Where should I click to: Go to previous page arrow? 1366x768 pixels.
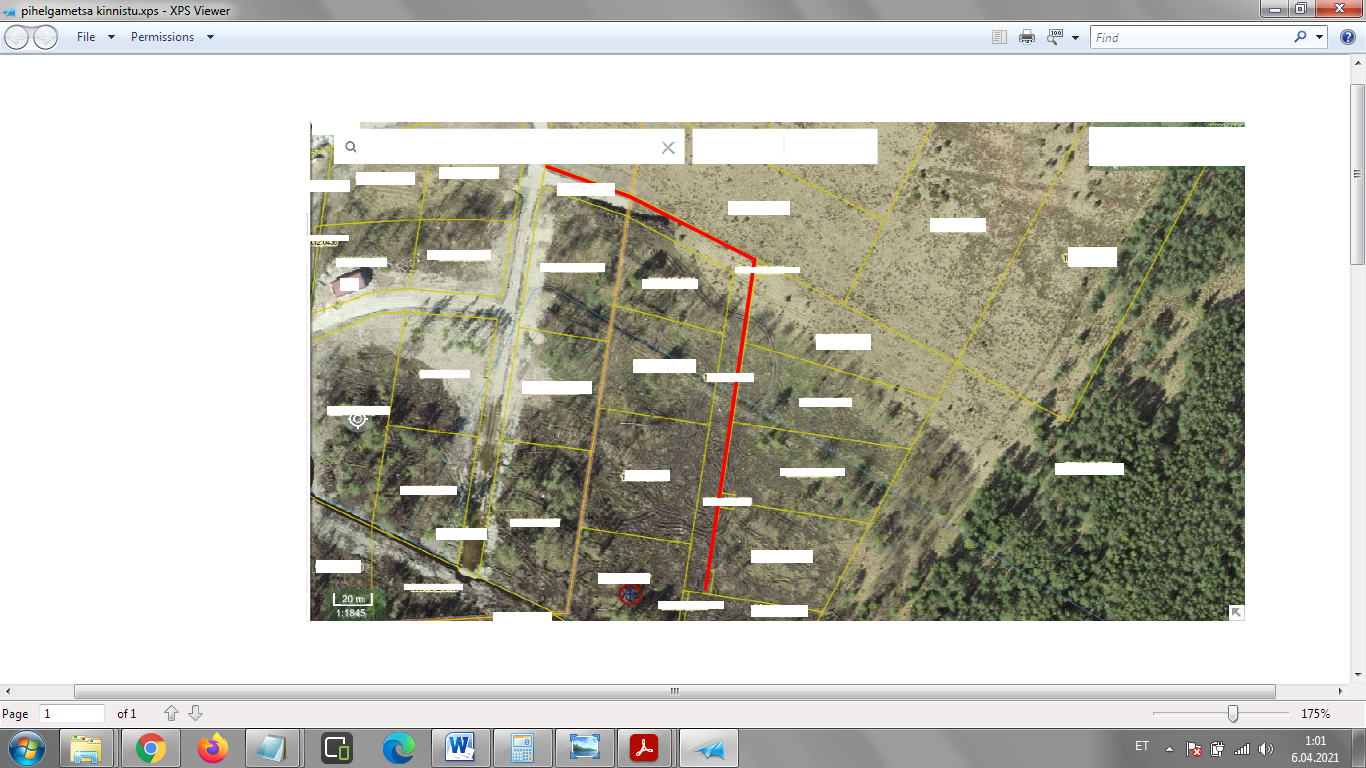point(171,713)
